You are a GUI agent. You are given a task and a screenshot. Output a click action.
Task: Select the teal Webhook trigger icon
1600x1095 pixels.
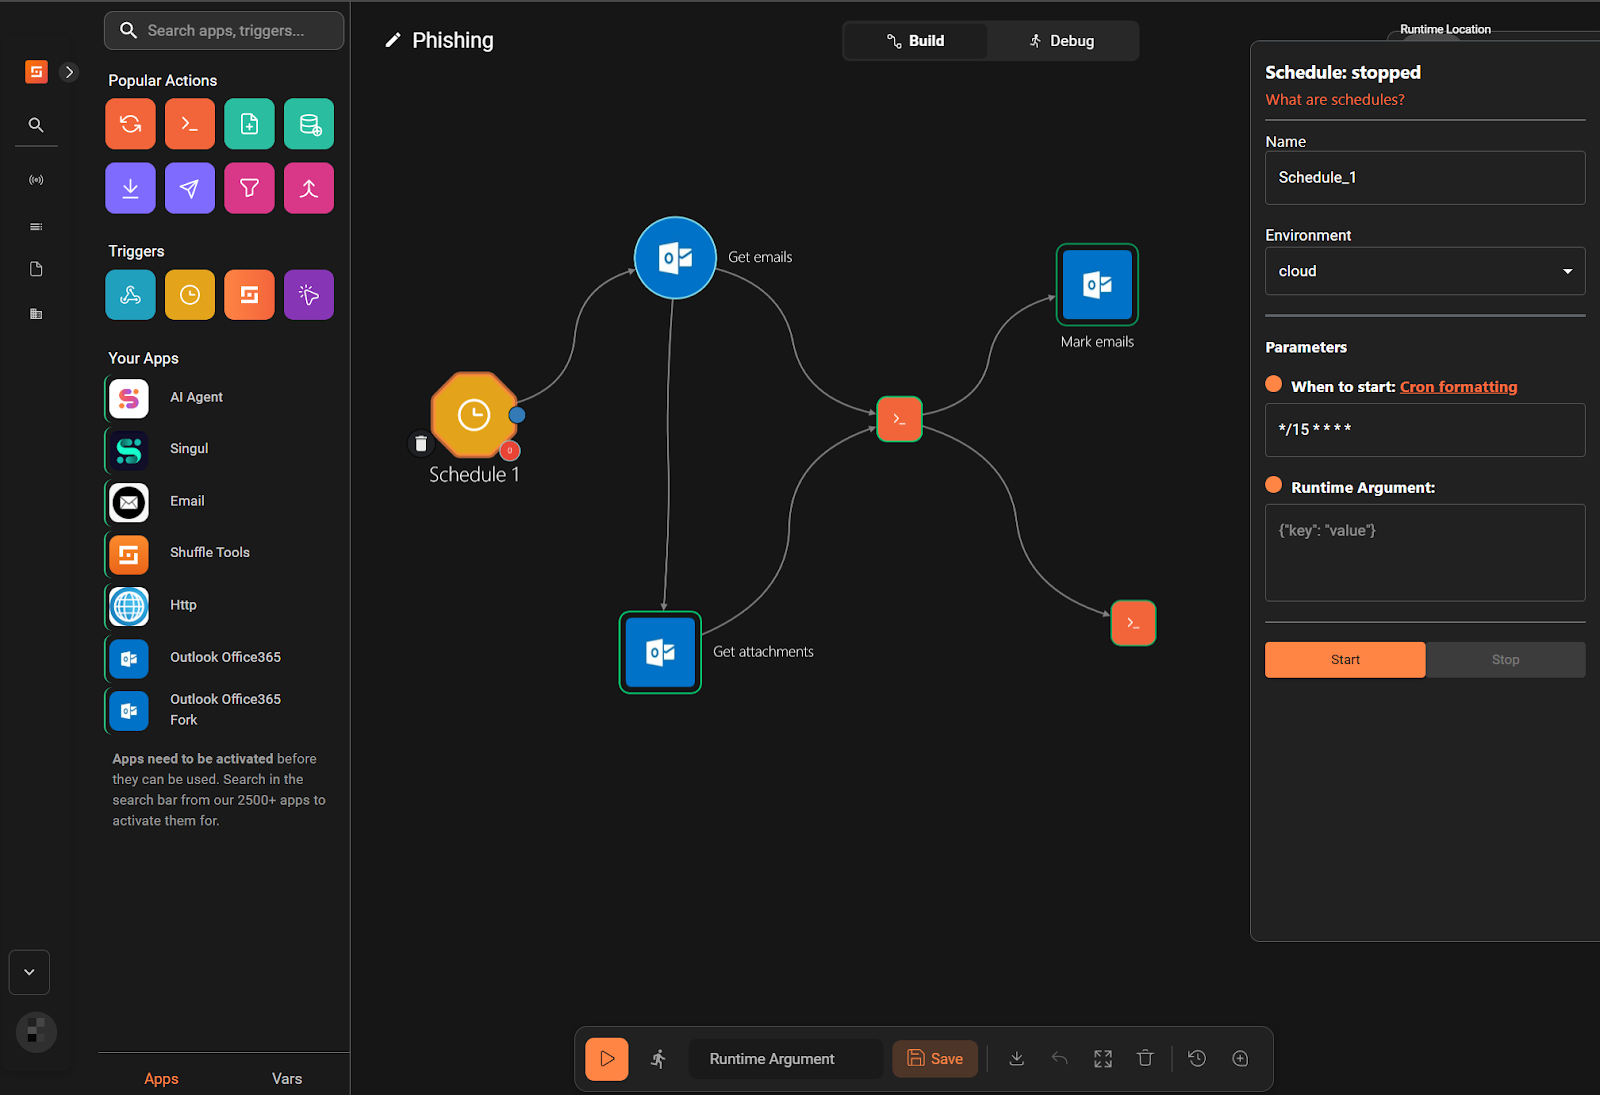pos(130,294)
